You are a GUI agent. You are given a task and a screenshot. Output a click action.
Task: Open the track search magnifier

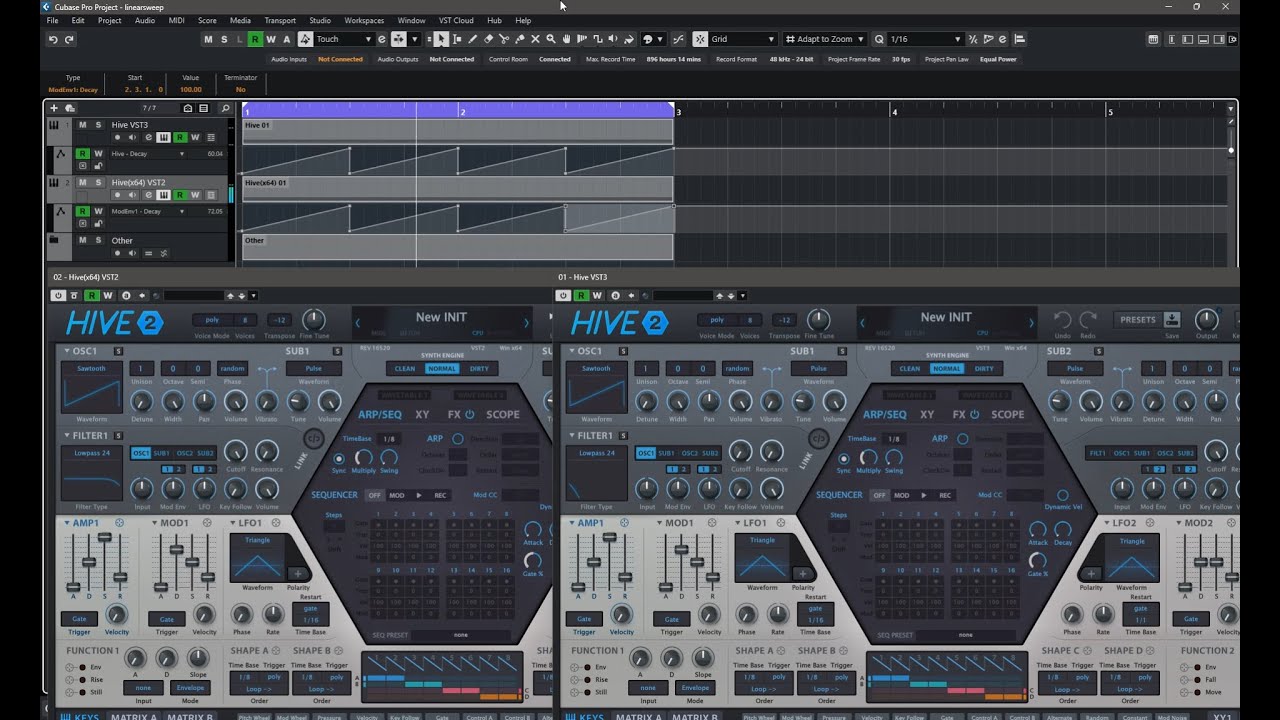pyautogui.click(x=225, y=108)
